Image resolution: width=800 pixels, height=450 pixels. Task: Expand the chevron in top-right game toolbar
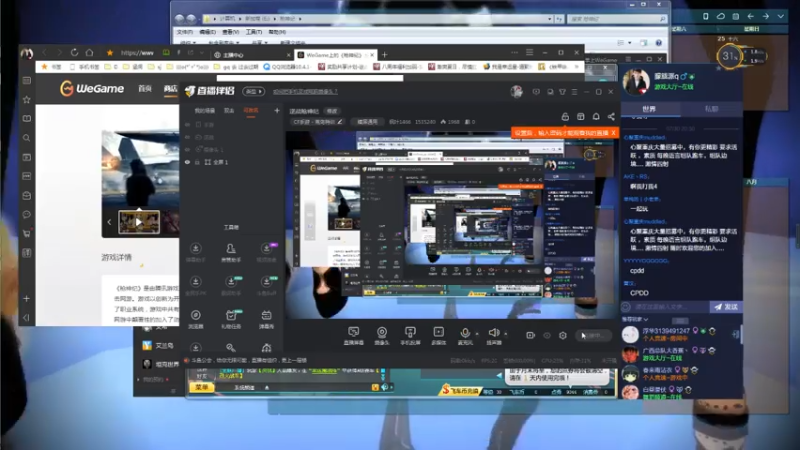(x=781, y=16)
